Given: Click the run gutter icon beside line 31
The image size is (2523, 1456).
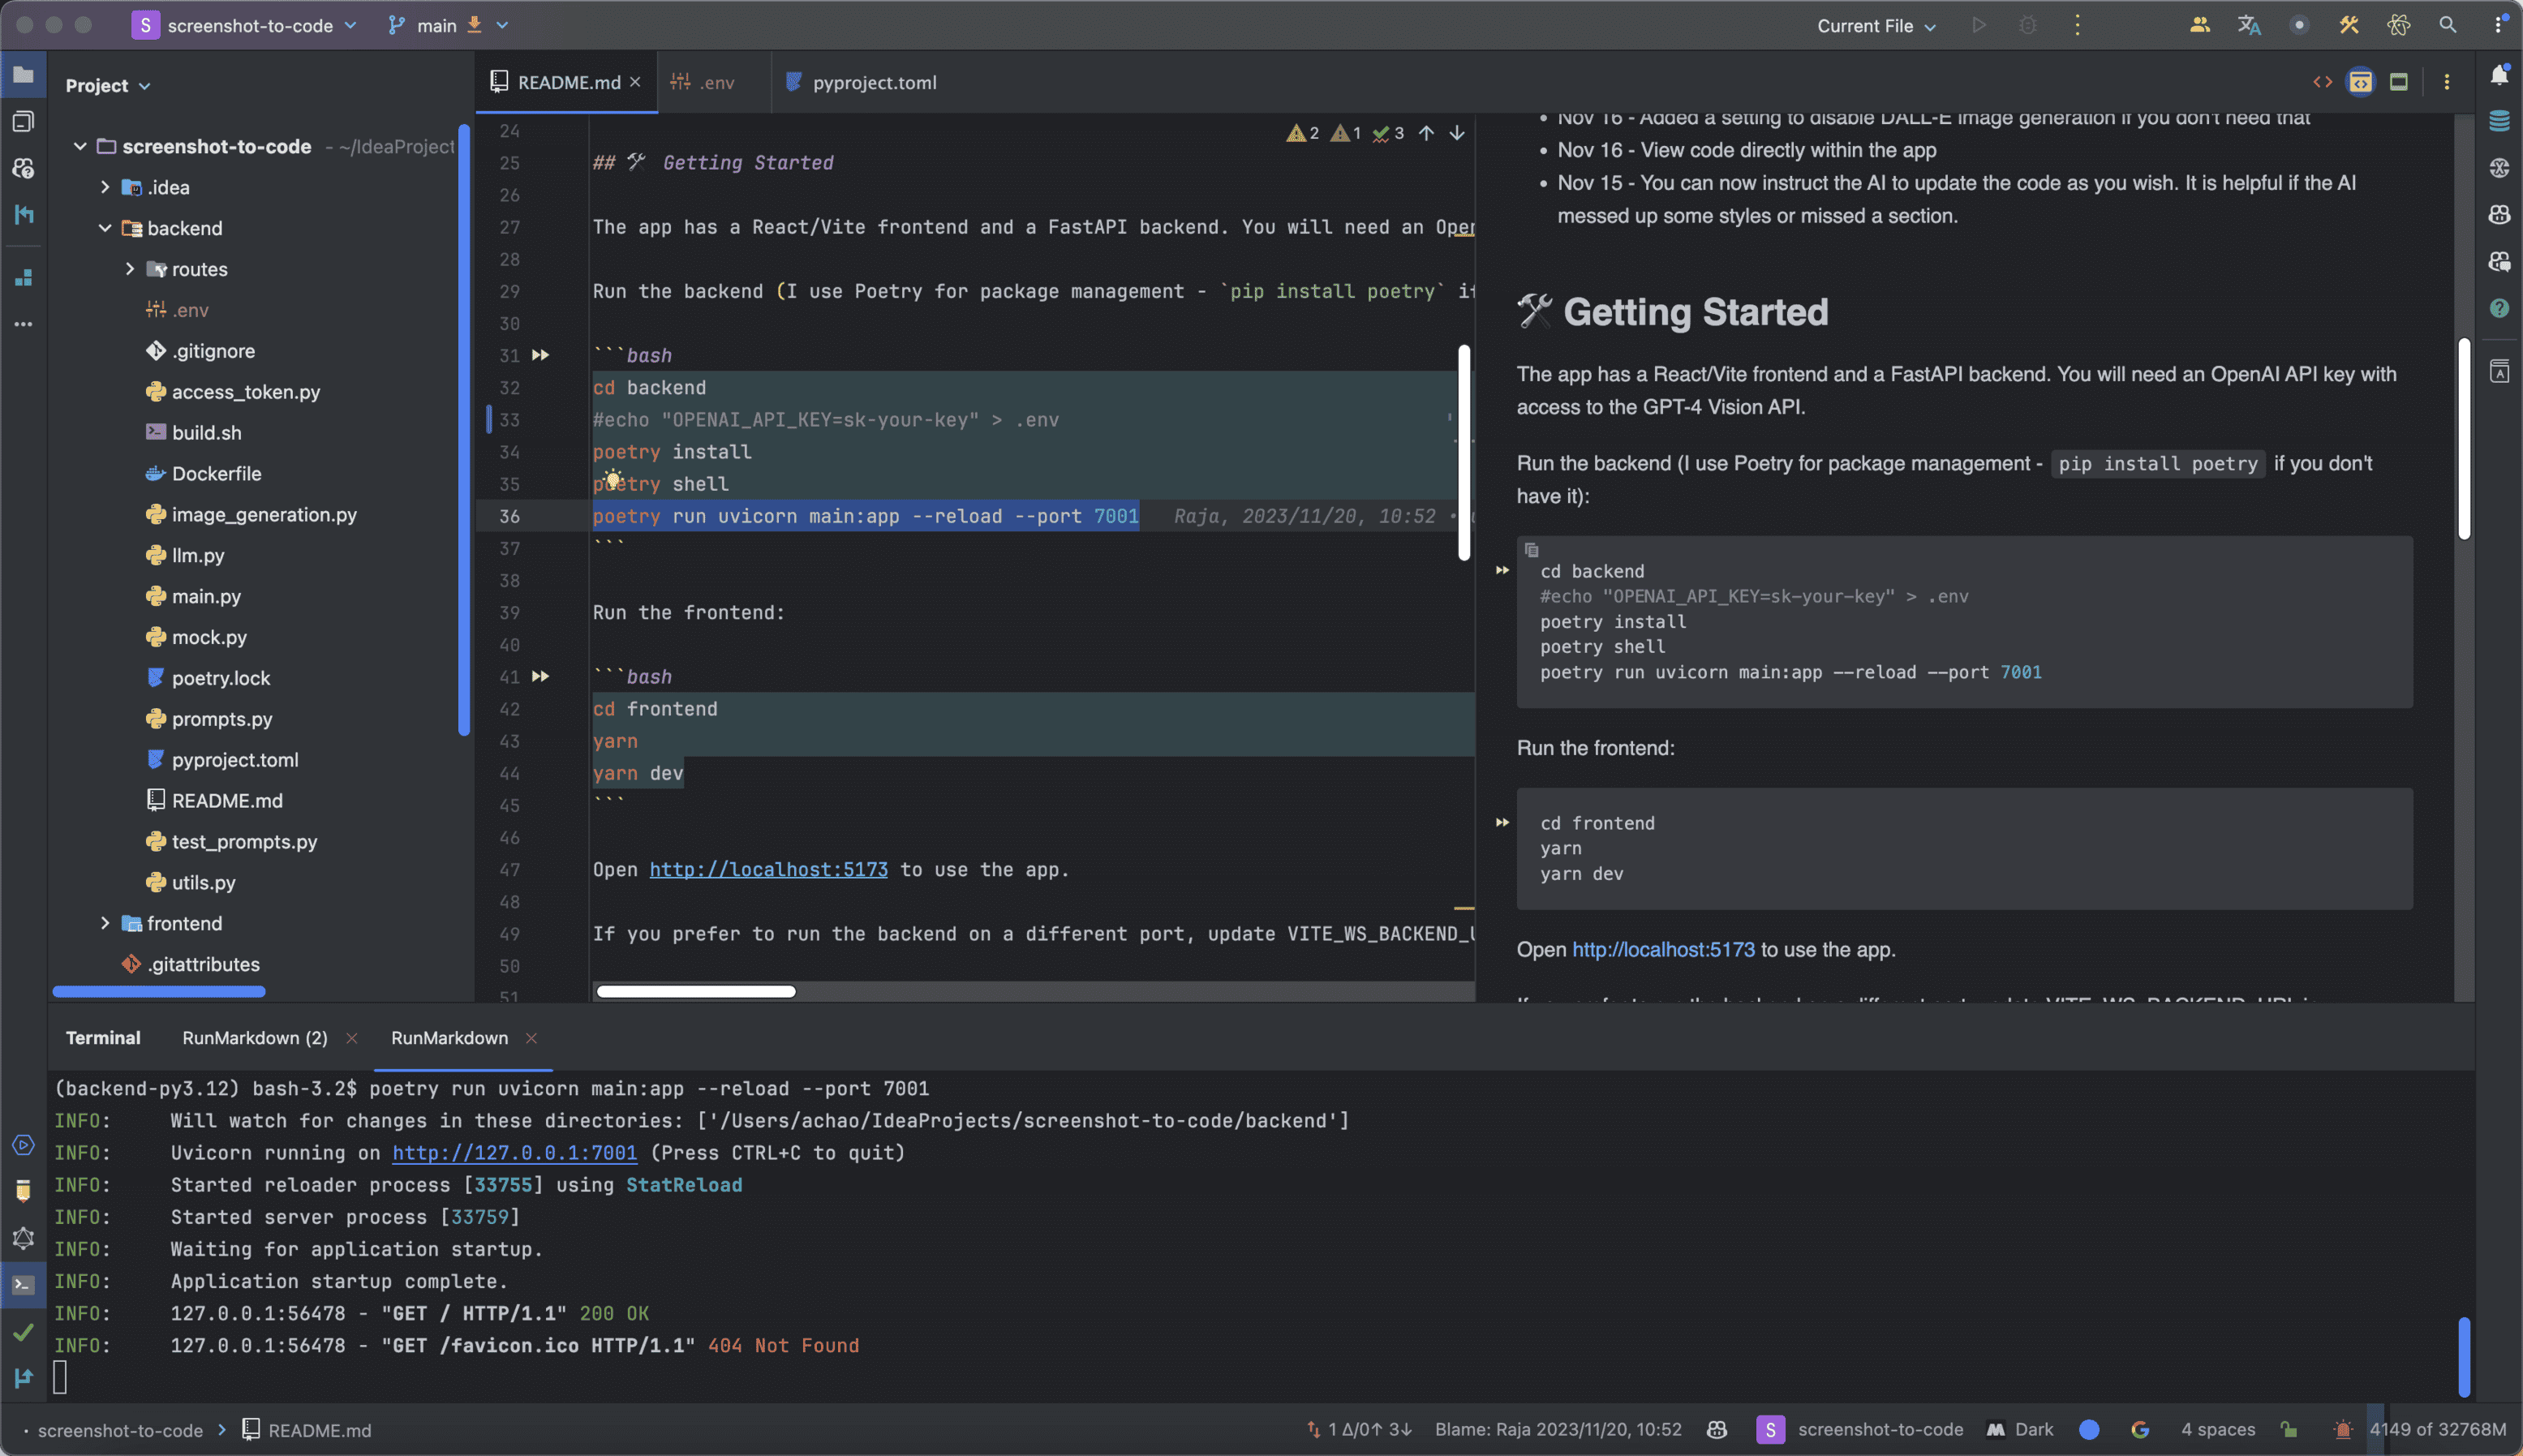Looking at the screenshot, I should pos(540,355).
